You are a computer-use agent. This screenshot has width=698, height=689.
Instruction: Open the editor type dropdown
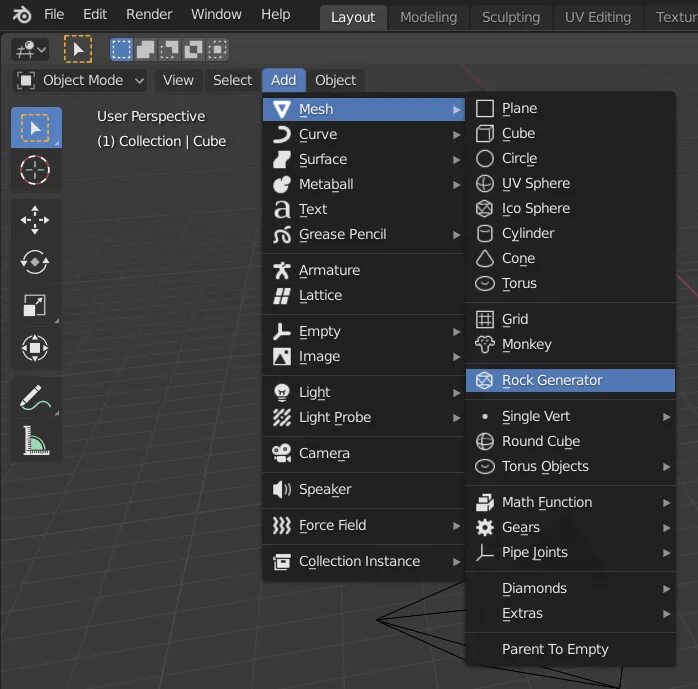coord(30,49)
